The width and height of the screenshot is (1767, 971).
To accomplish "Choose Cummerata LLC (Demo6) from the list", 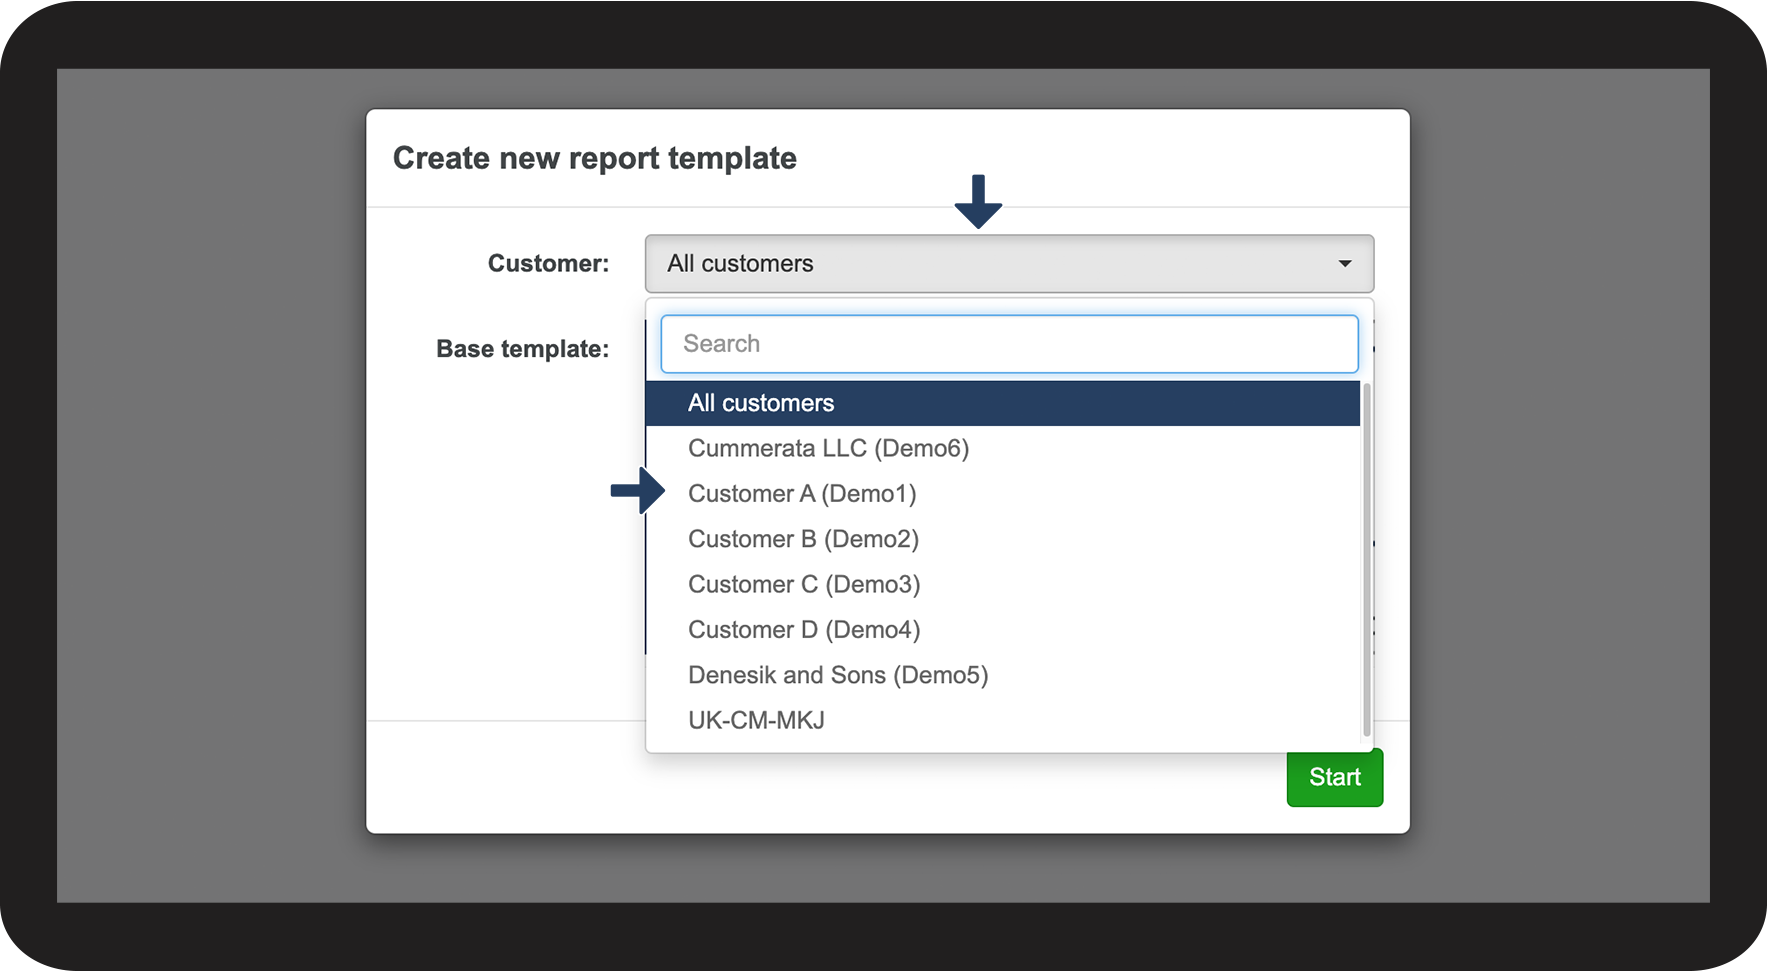I will click(x=828, y=448).
